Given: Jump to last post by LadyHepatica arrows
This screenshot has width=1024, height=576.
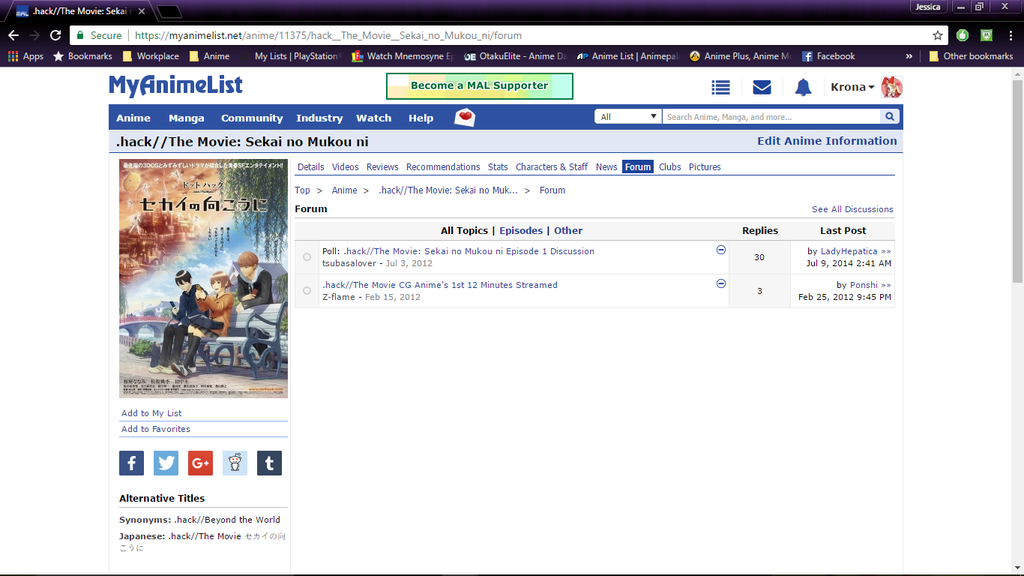Looking at the screenshot, I should click(x=886, y=251).
